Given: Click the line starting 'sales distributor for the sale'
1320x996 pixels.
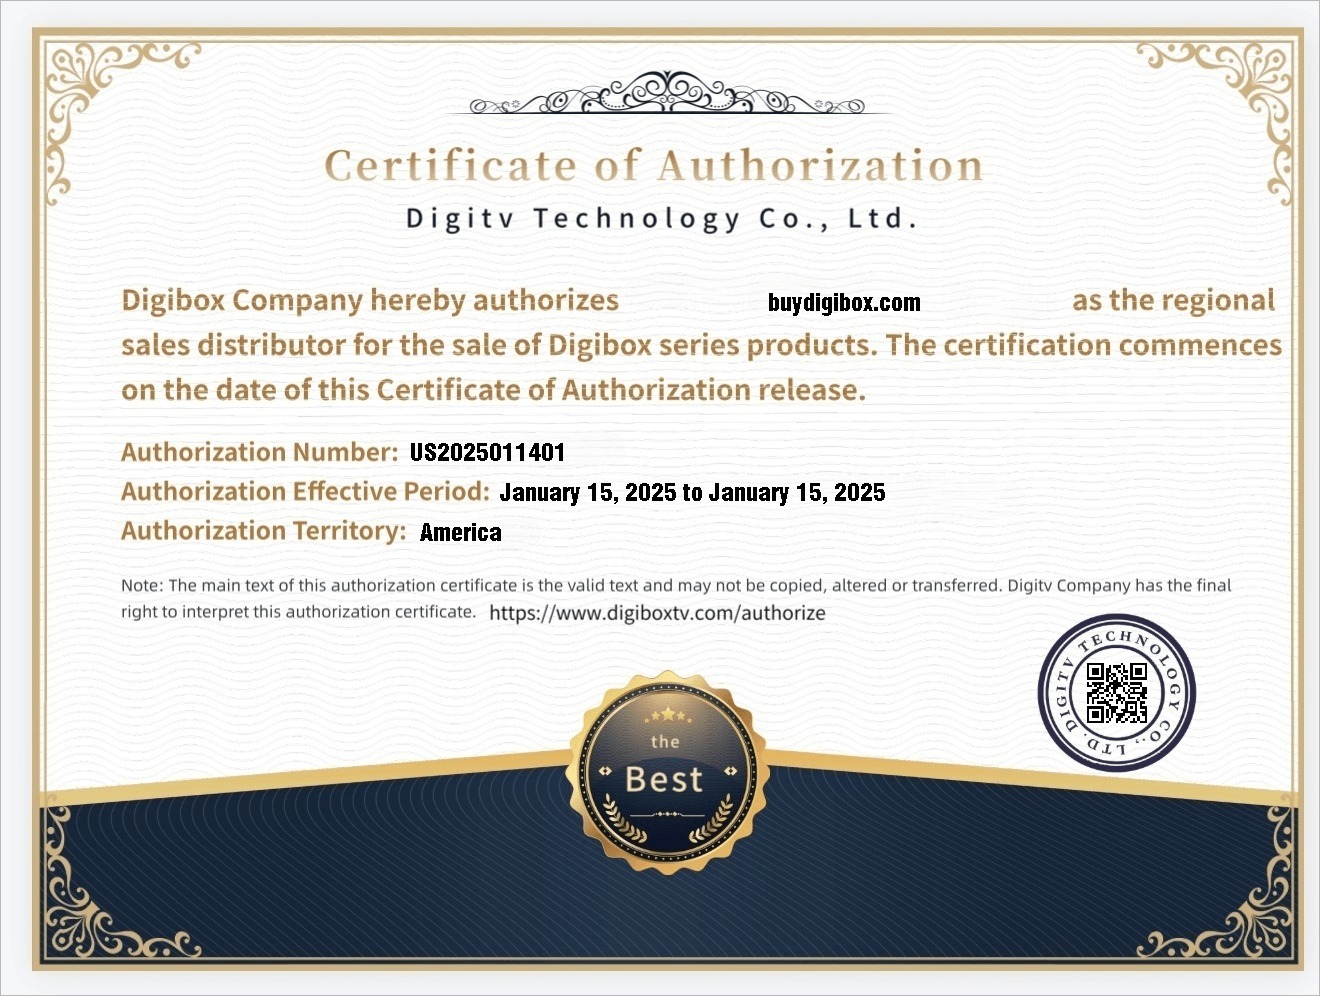Looking at the screenshot, I should (x=701, y=345).
